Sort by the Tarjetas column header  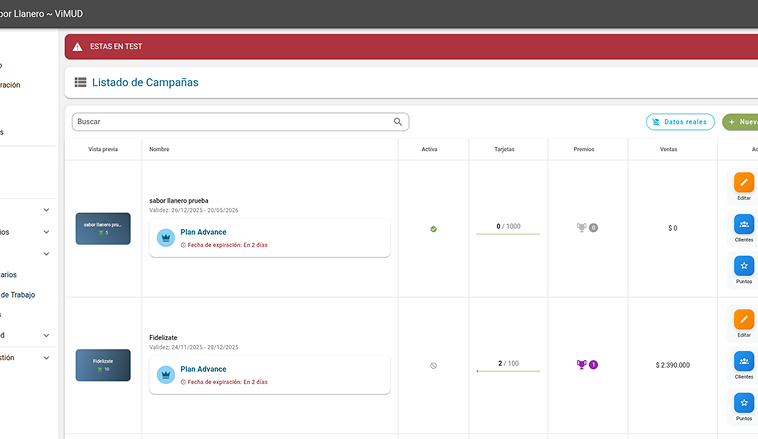click(x=505, y=149)
